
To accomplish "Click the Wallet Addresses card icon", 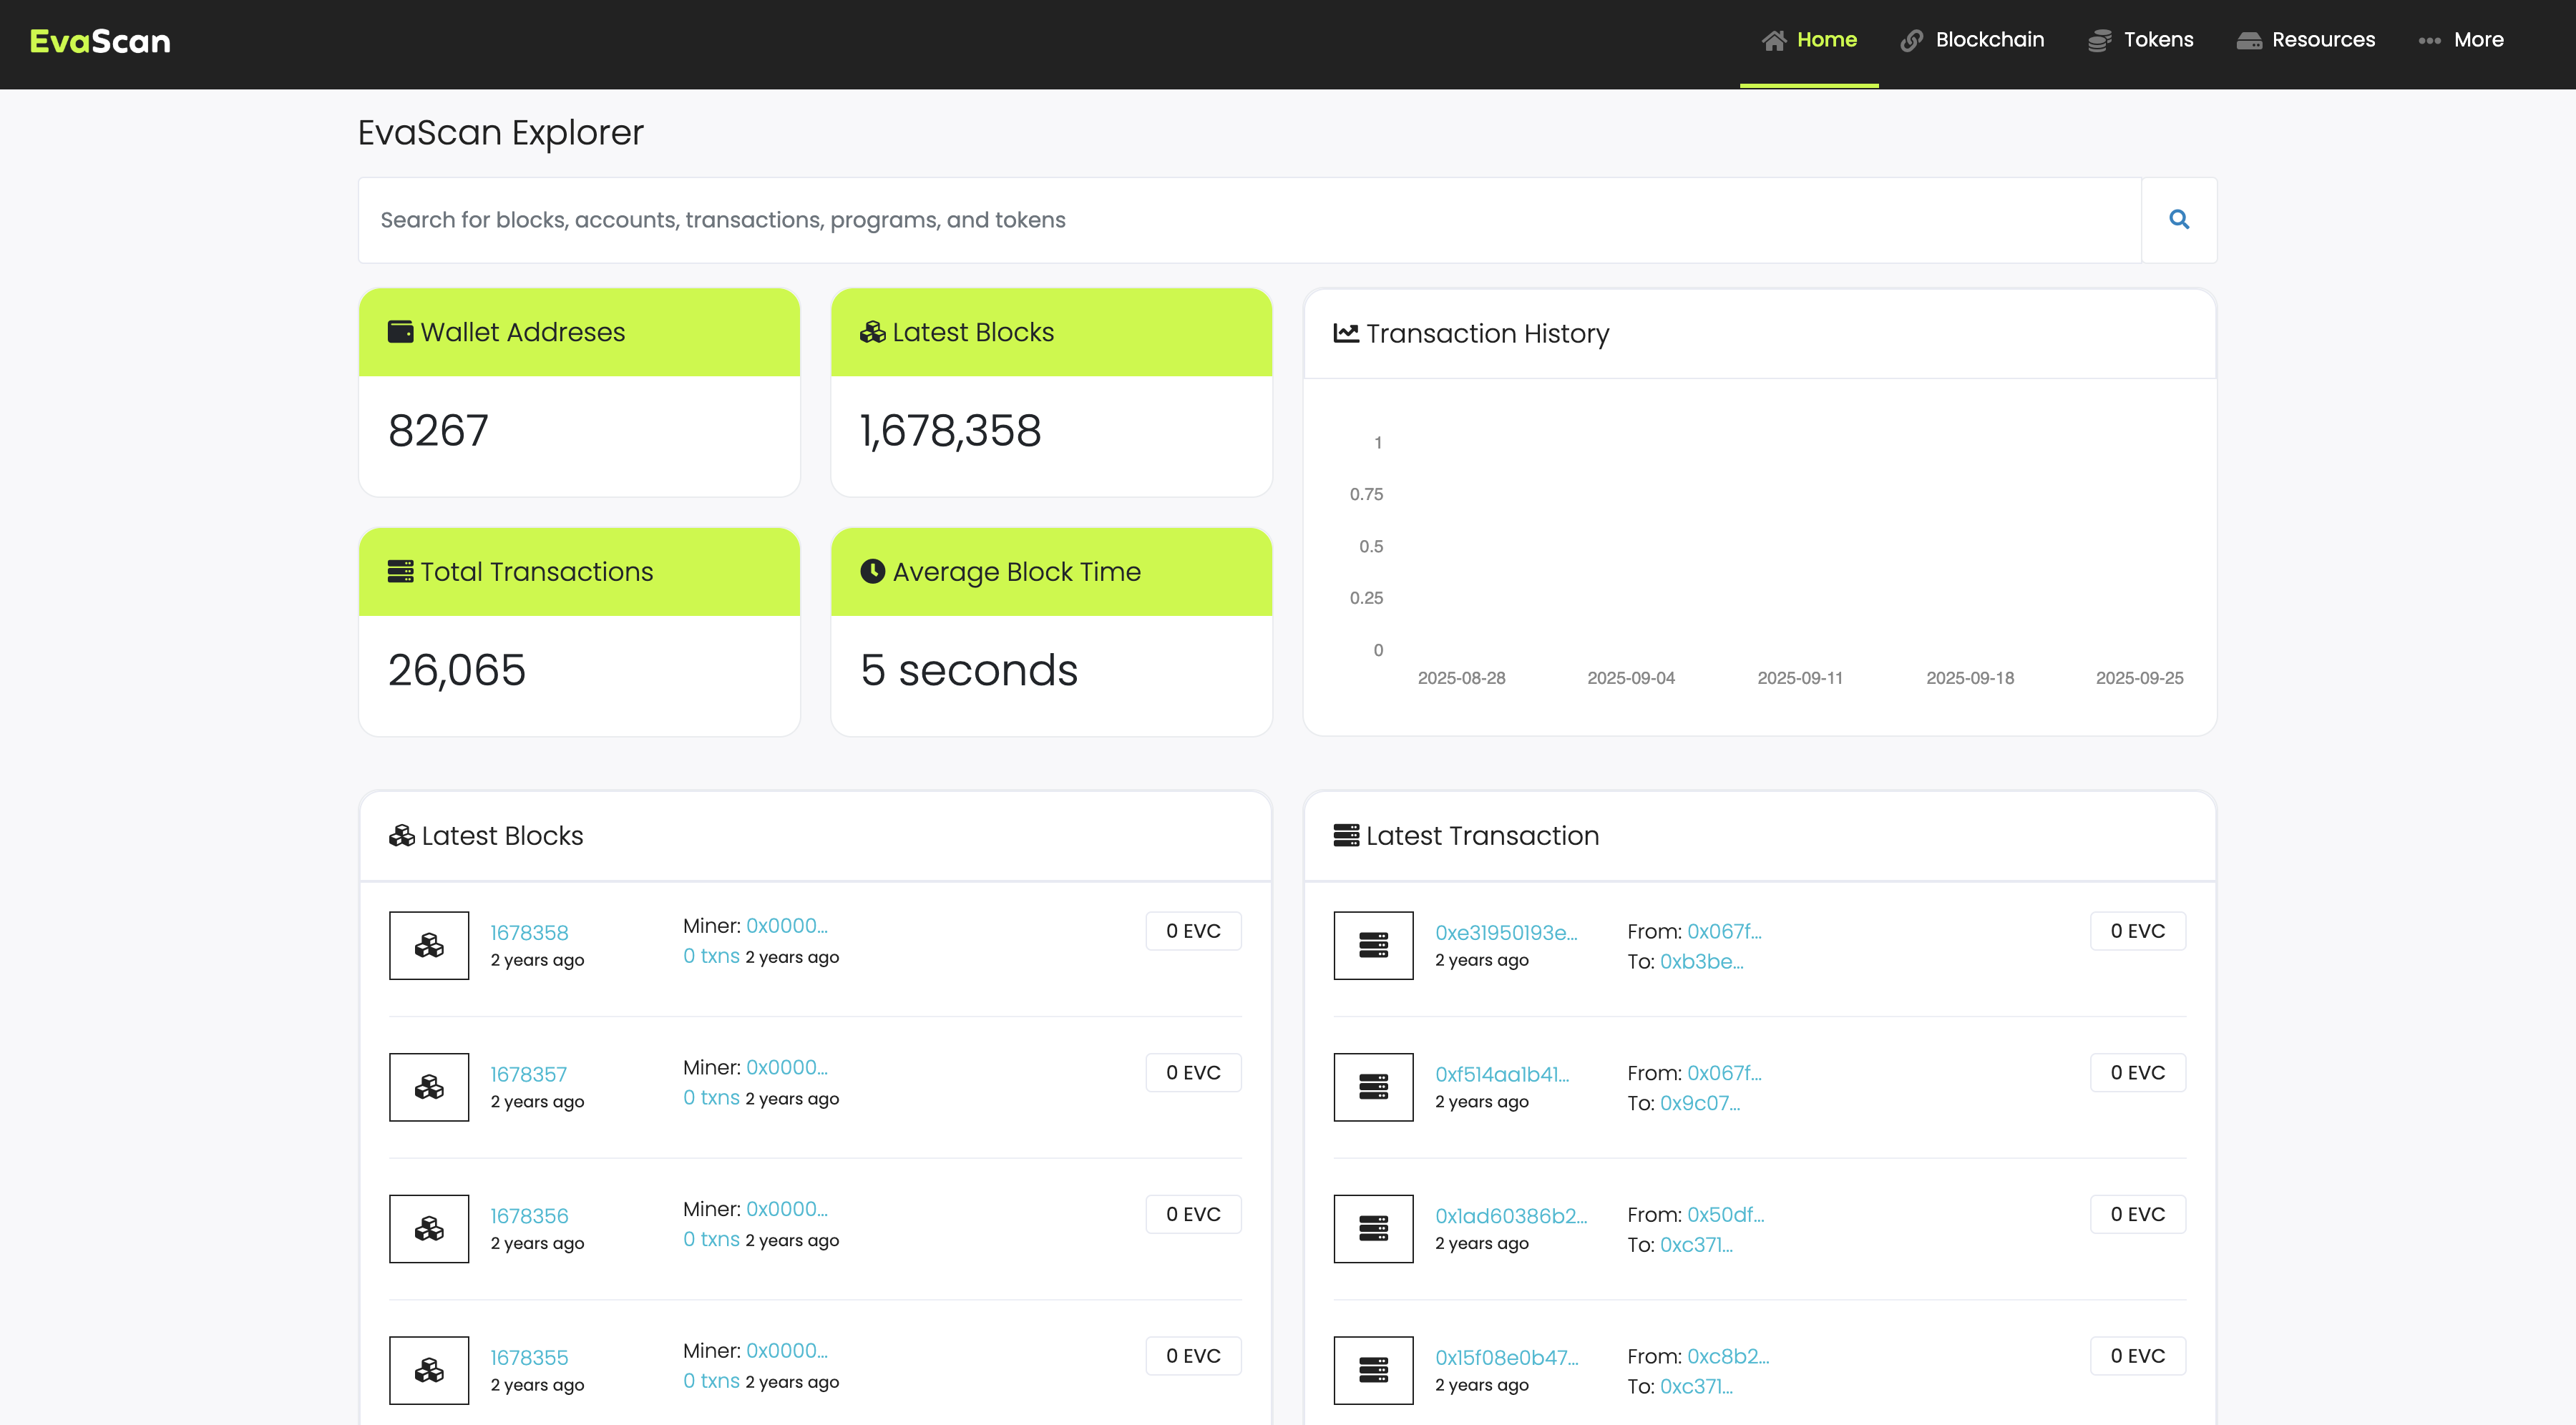I will (399, 331).
